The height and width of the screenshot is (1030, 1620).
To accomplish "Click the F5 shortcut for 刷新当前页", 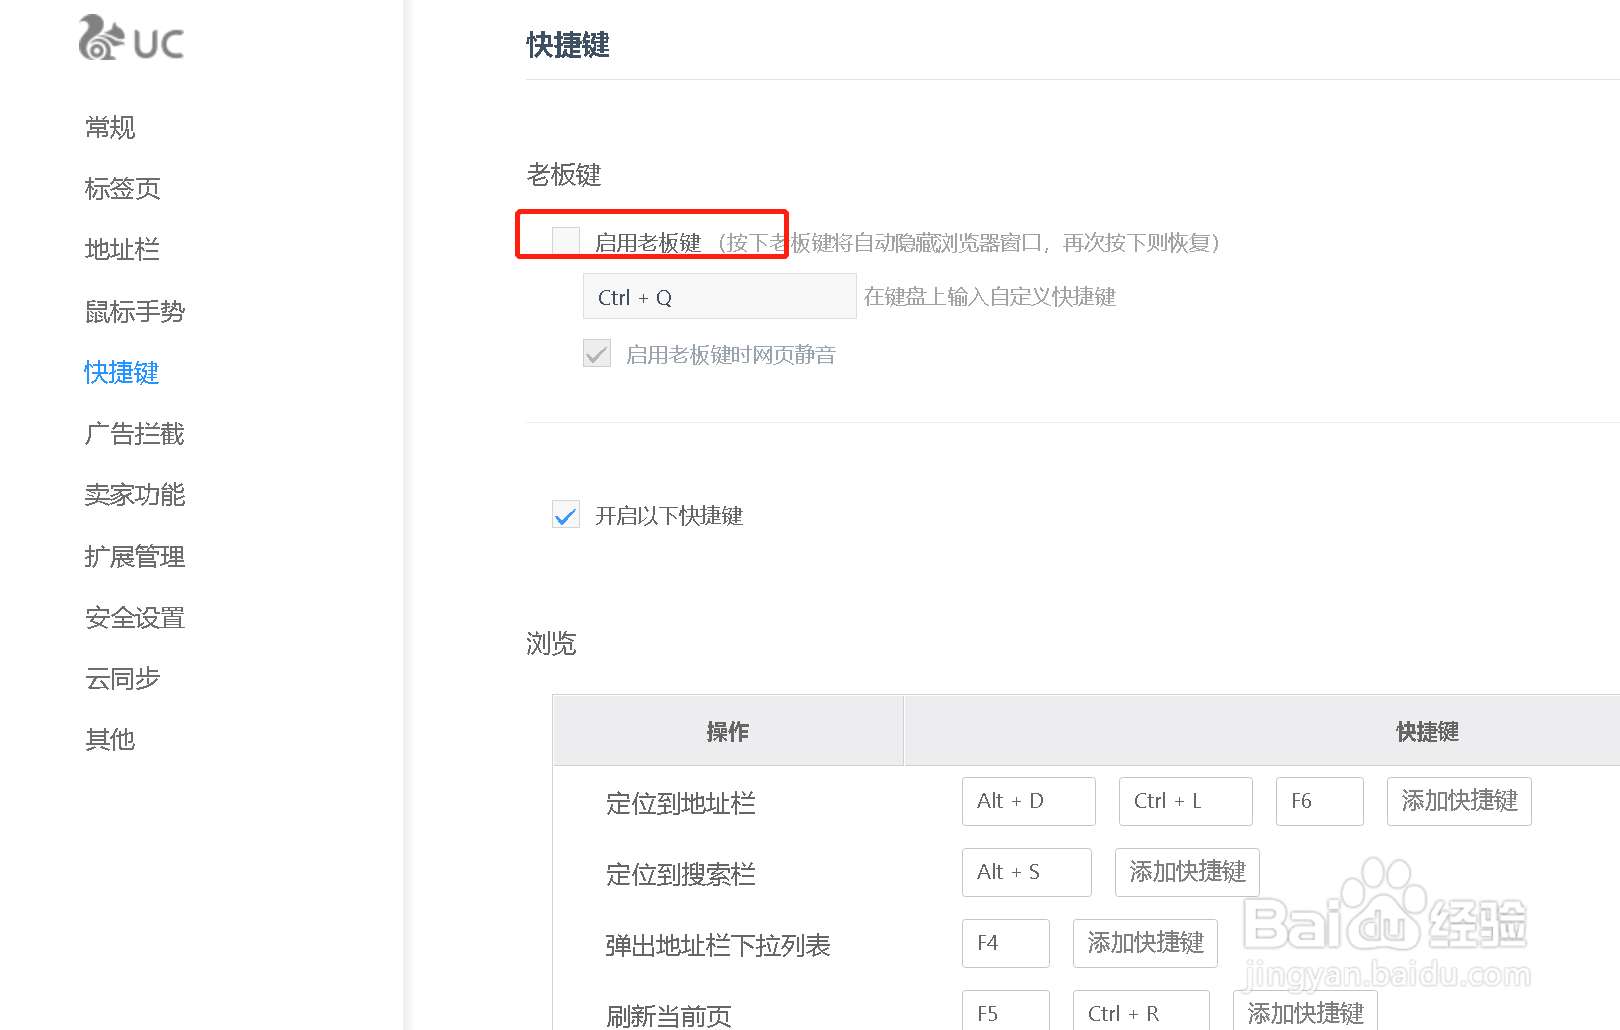I will [1005, 1012].
